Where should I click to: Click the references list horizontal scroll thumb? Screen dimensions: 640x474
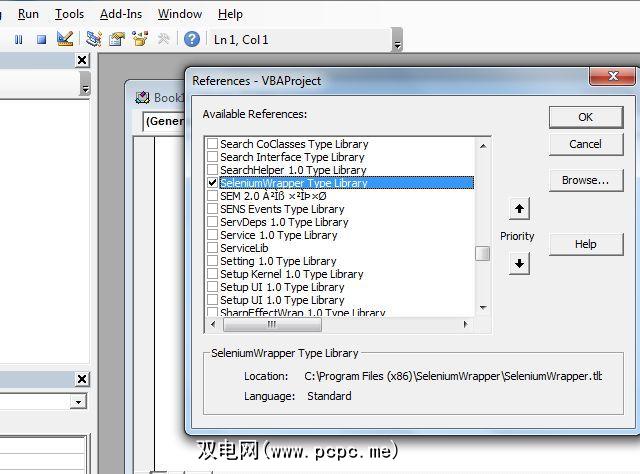tap(272, 325)
